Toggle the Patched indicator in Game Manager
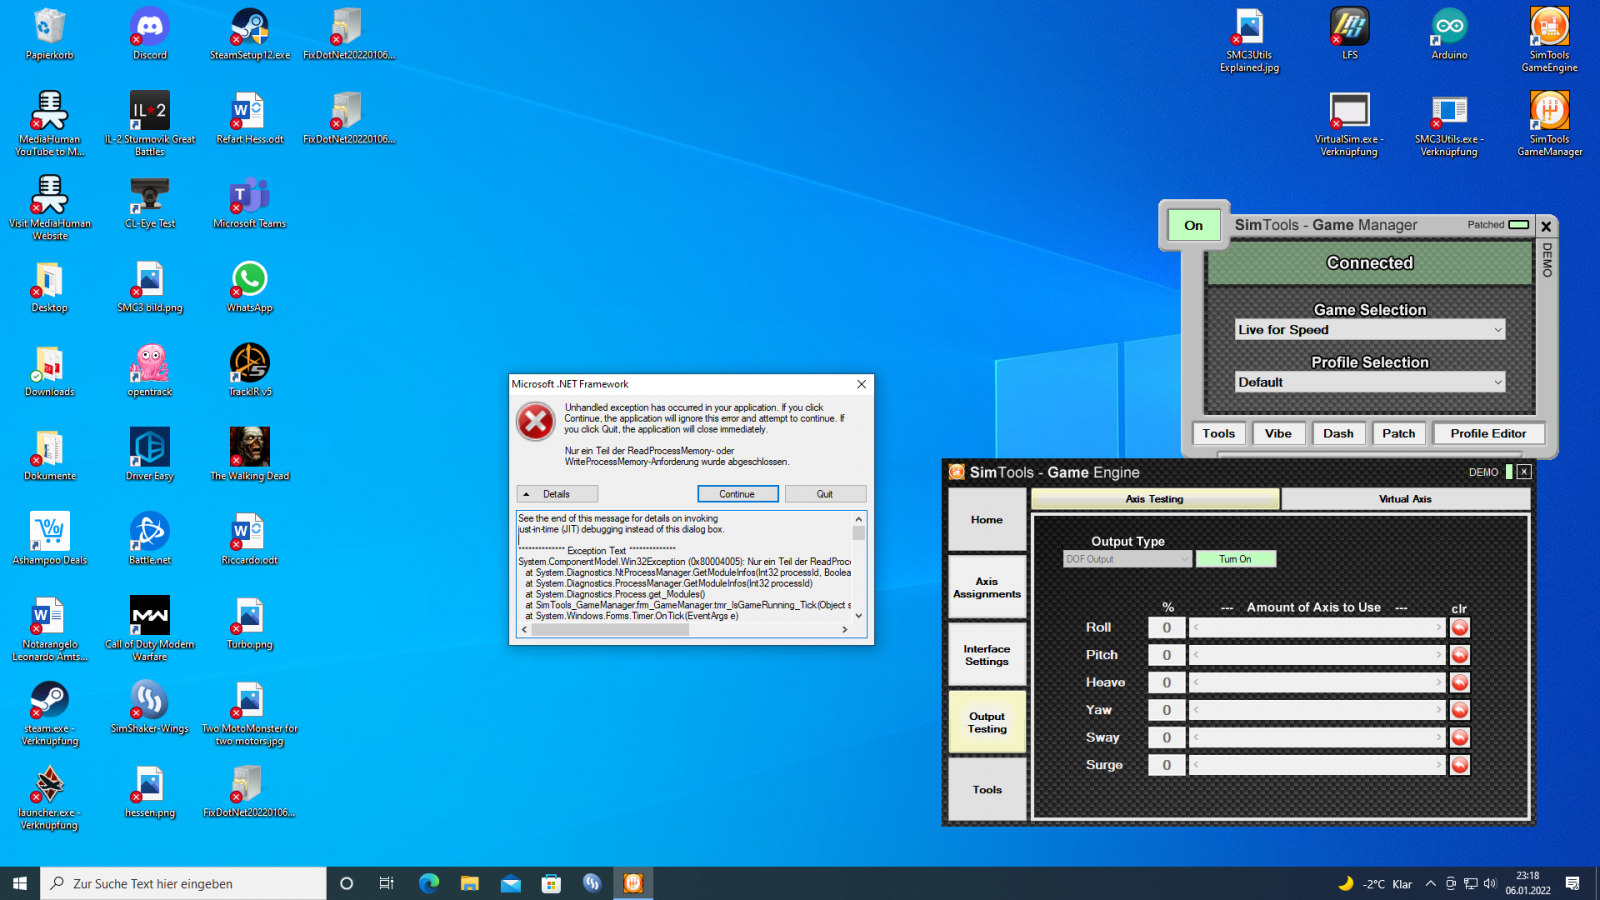 pyautogui.click(x=1518, y=225)
